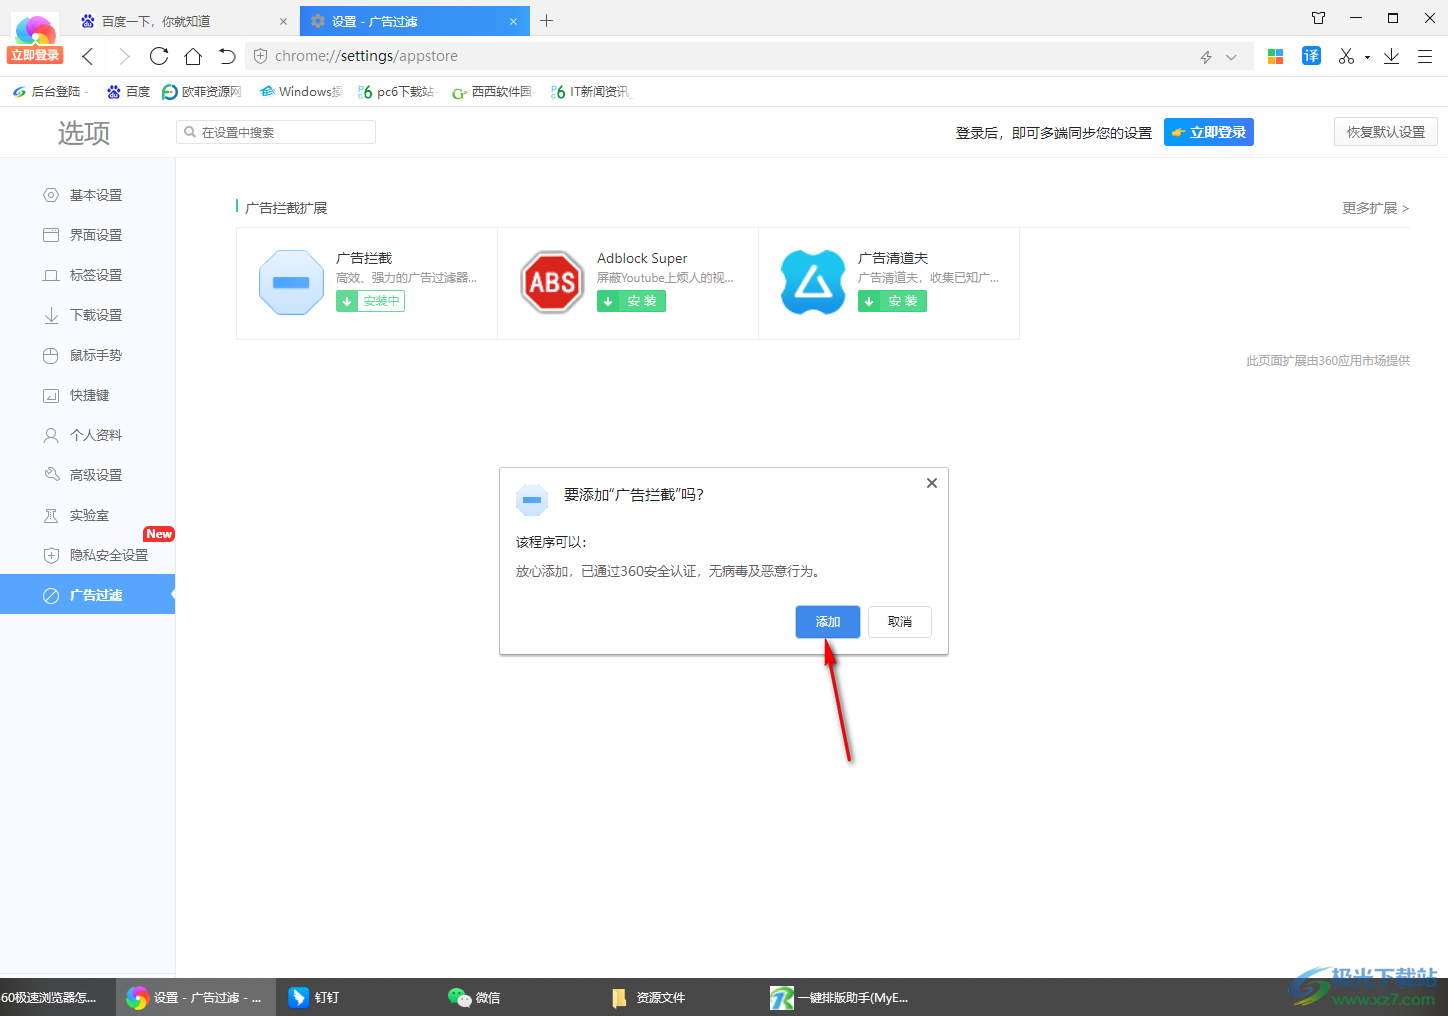Click the lightning speed mode icon
The width and height of the screenshot is (1448, 1016).
point(1206,57)
